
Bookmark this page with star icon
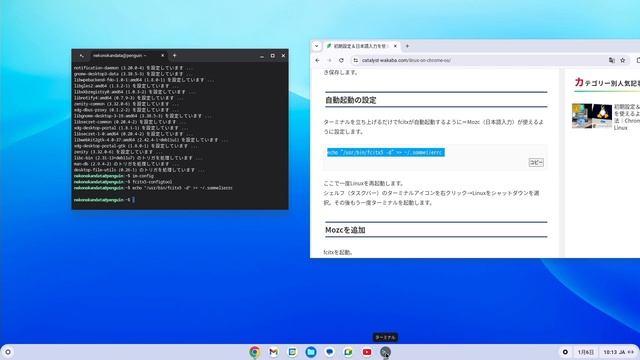[623, 60]
